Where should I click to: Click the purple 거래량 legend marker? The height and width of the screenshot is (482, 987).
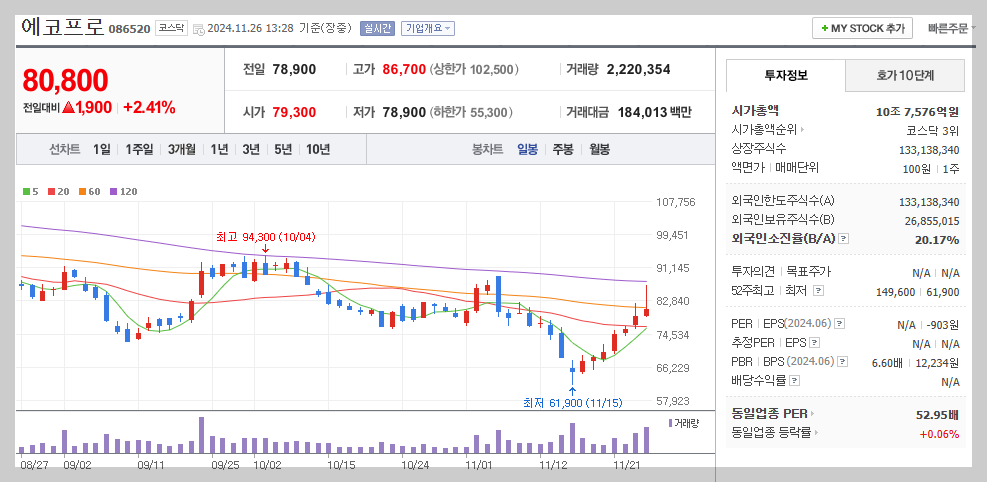click(x=670, y=423)
